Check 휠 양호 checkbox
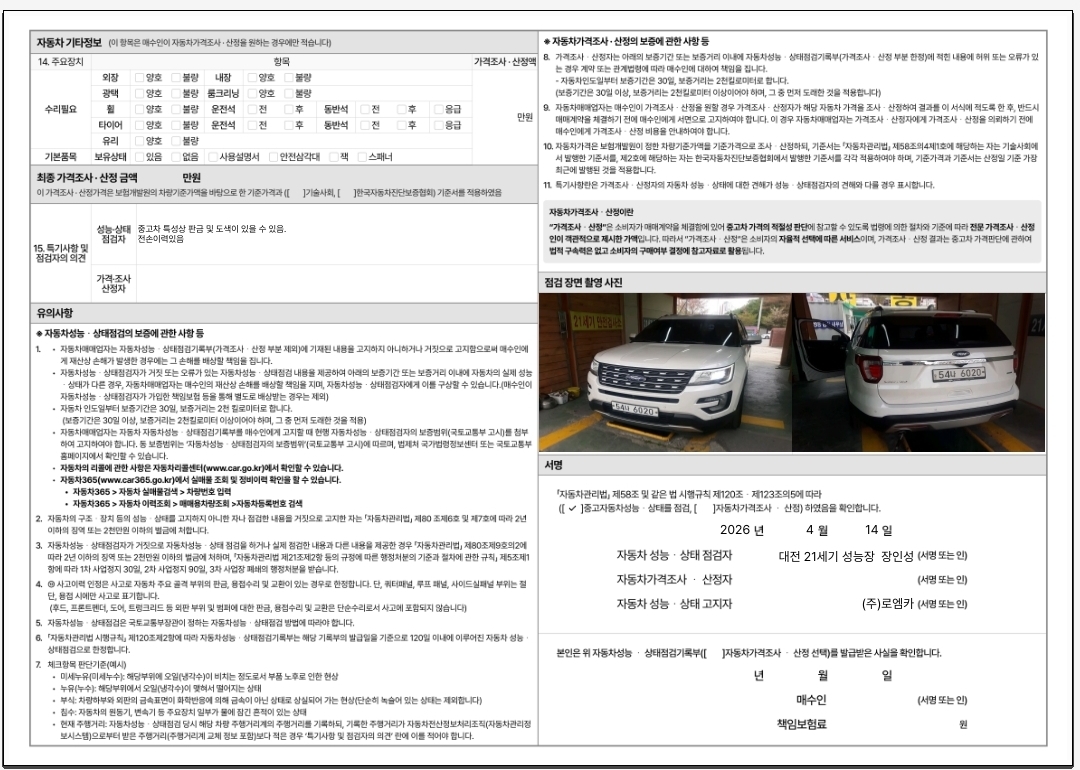1080x770 pixels. click(x=139, y=110)
